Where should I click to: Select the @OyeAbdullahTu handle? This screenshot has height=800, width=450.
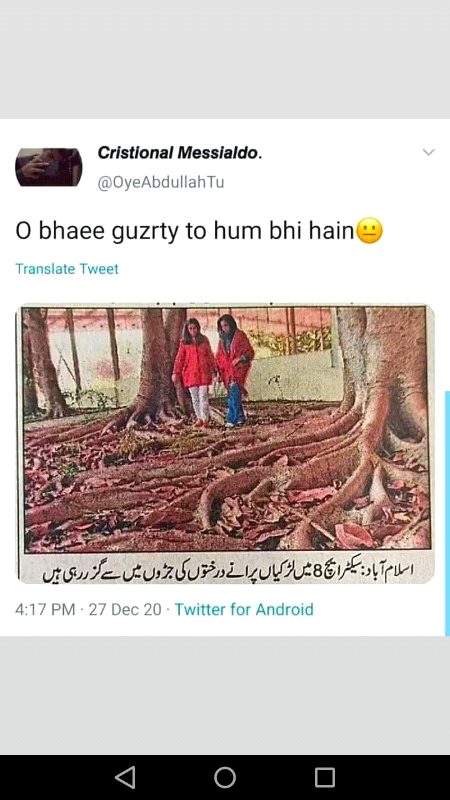point(161,182)
